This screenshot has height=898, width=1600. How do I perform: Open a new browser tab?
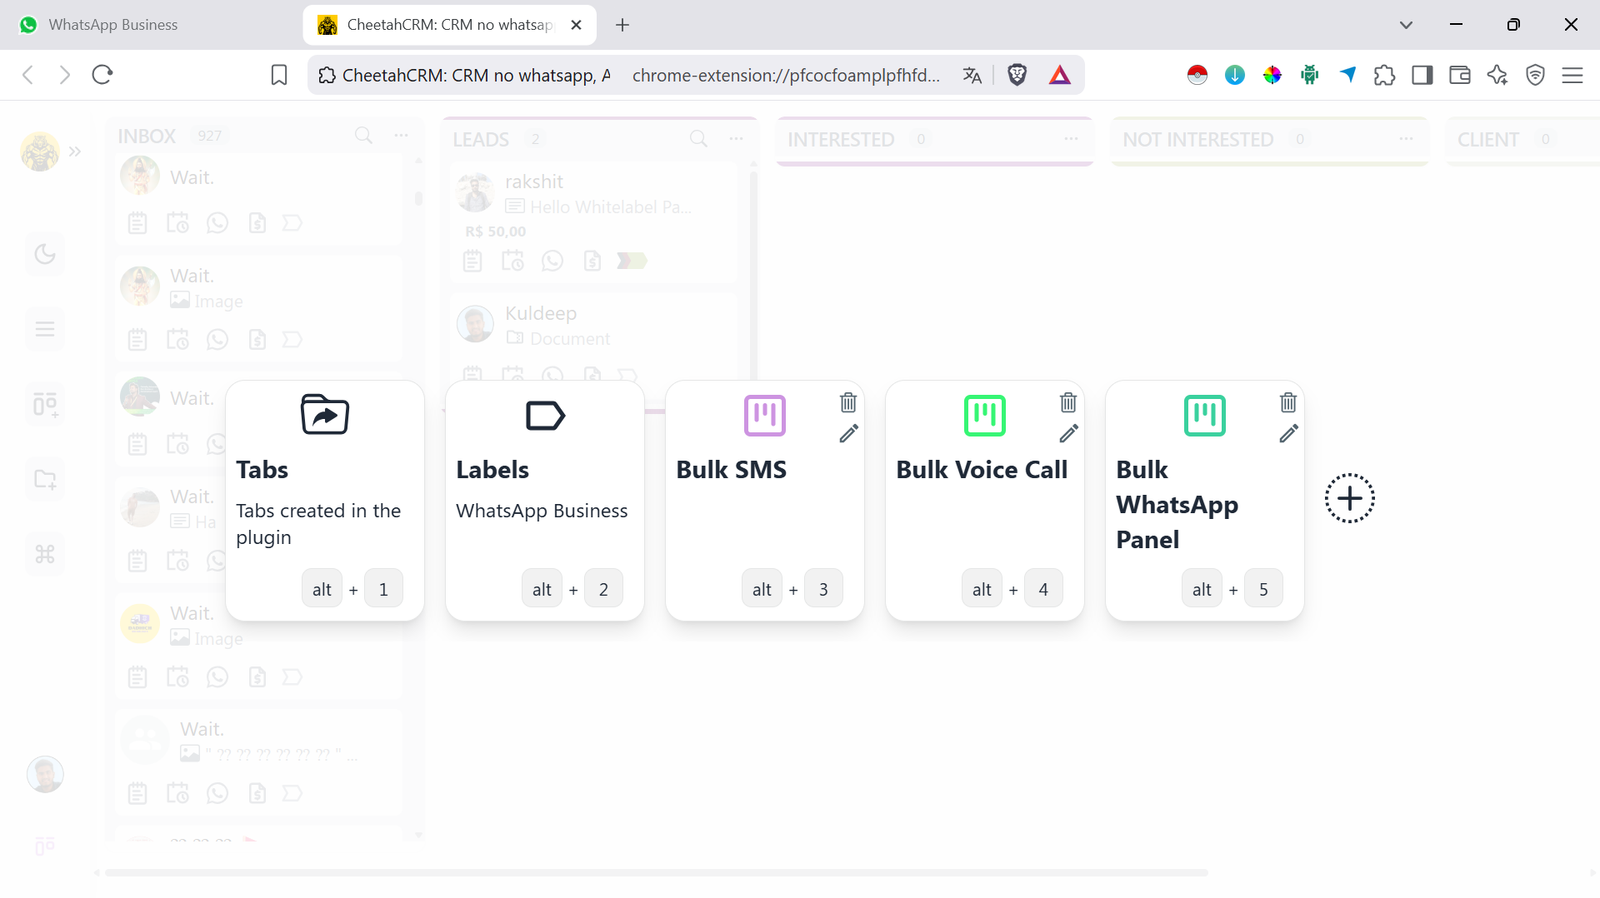pos(622,25)
